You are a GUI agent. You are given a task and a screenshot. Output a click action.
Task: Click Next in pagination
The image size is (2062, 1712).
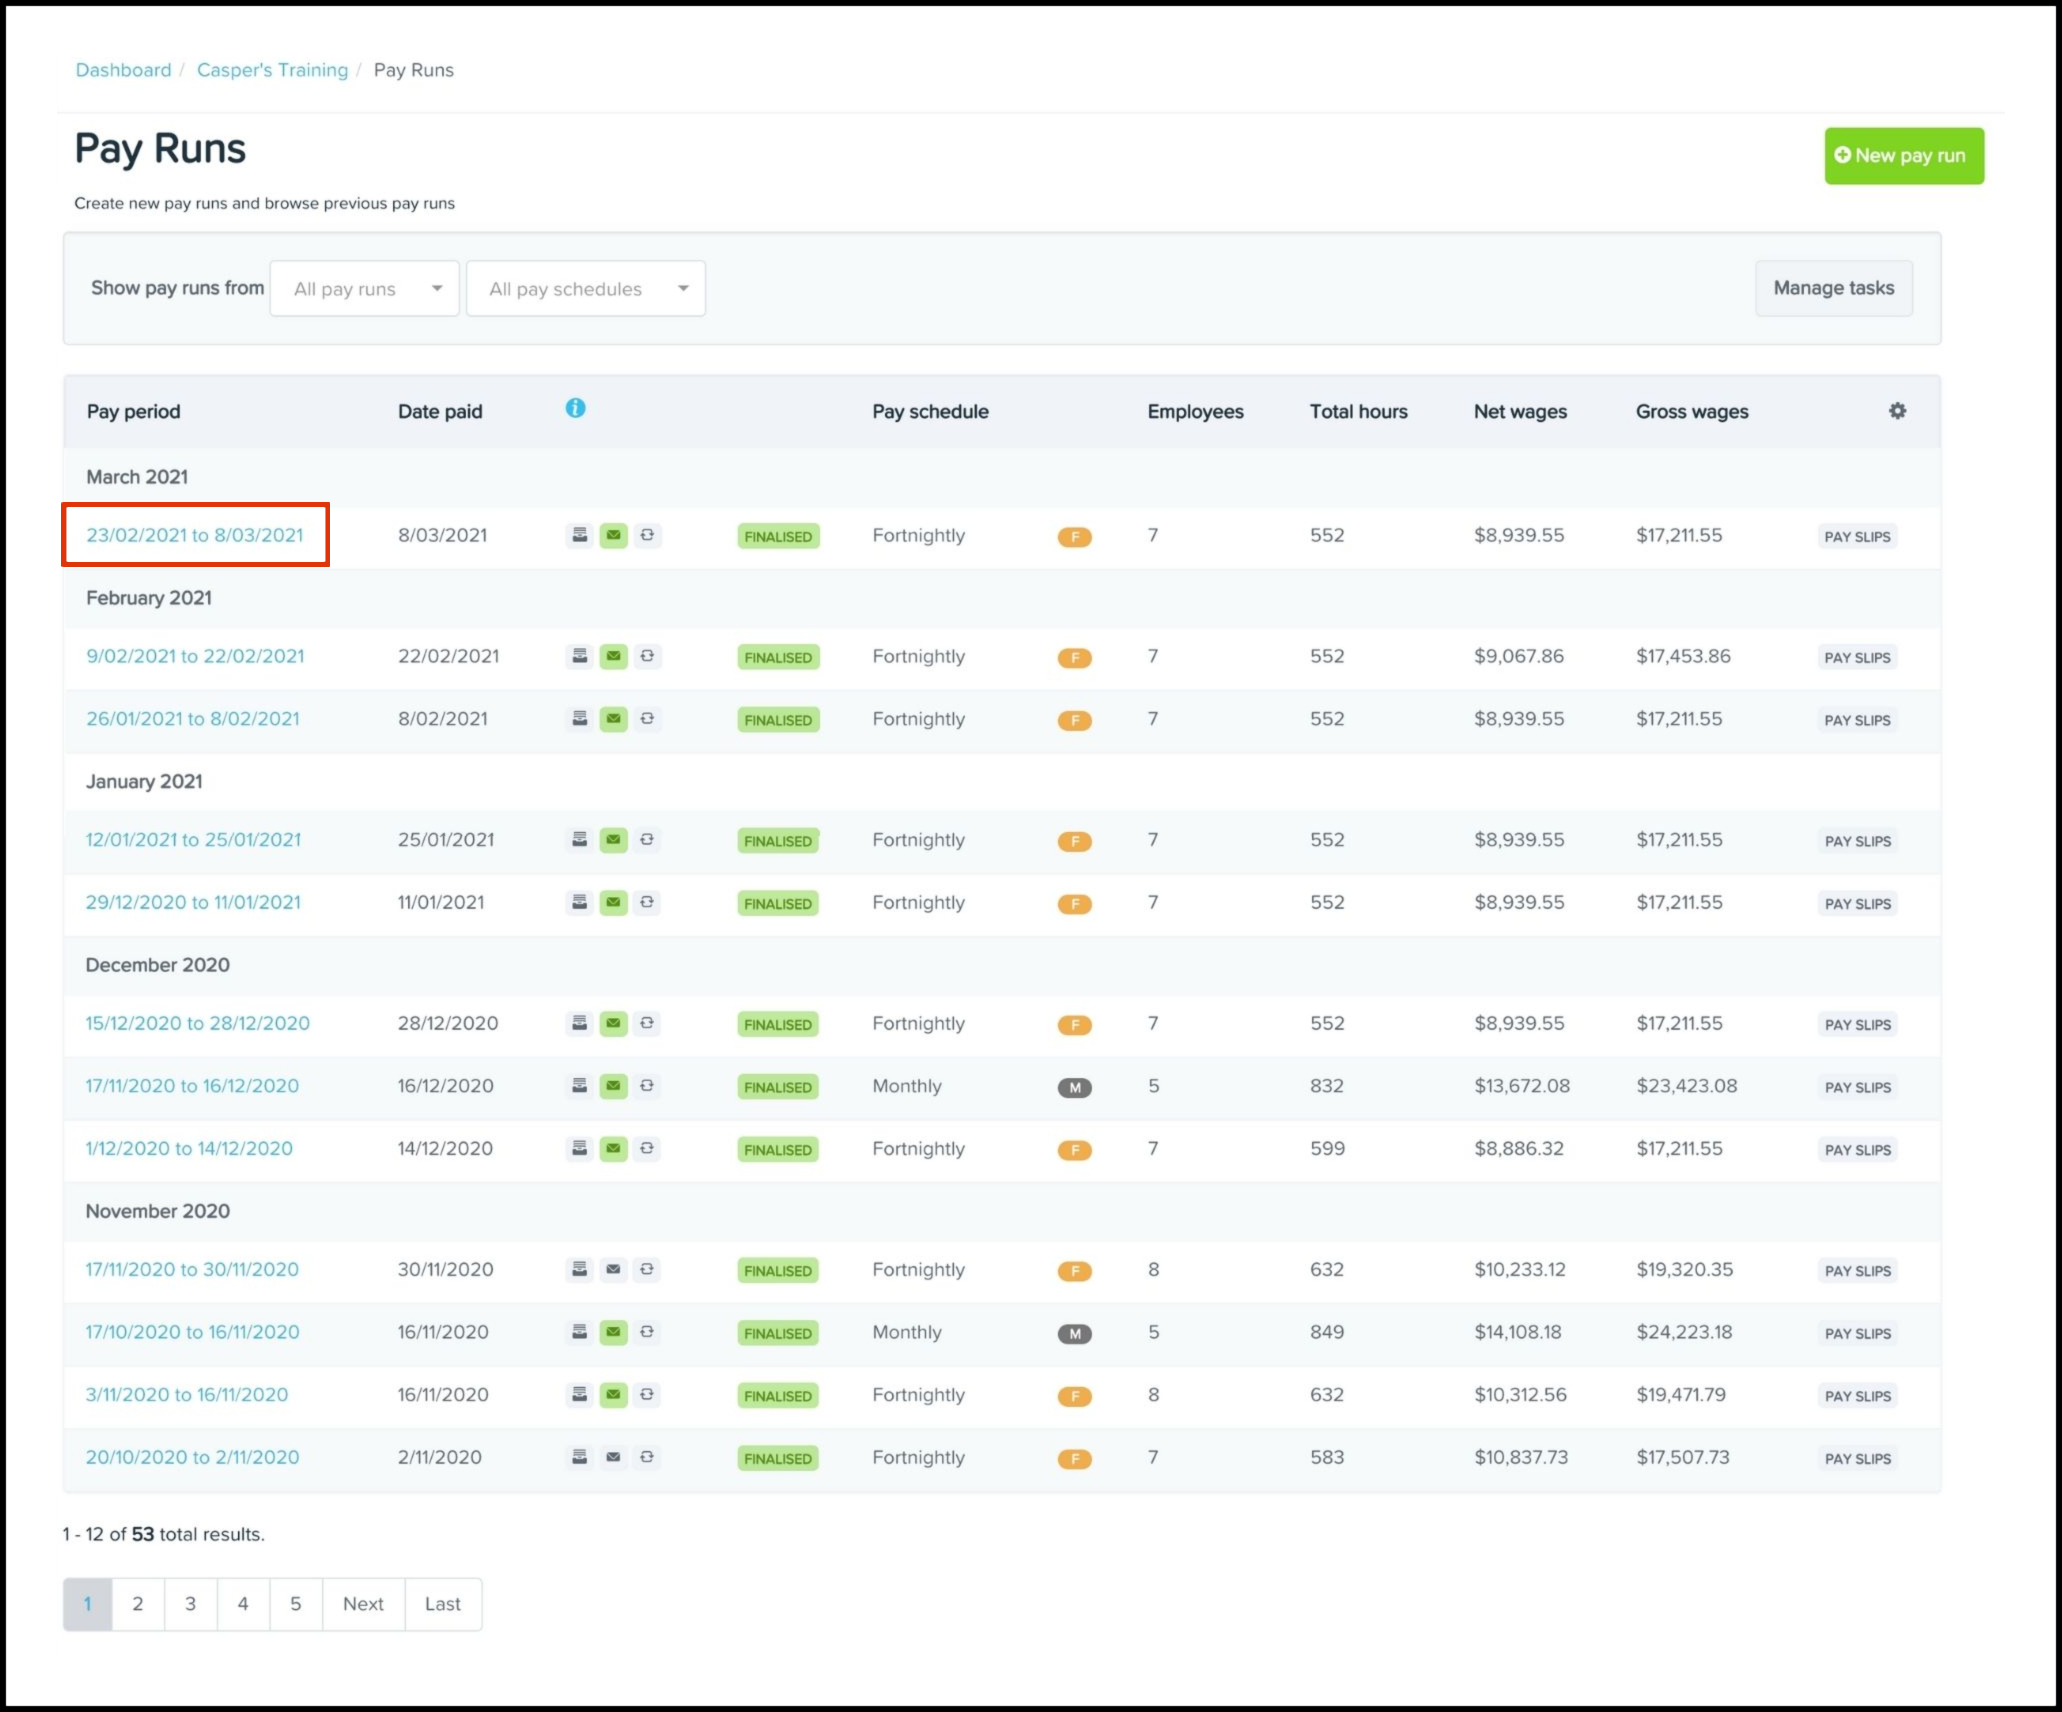point(363,1604)
